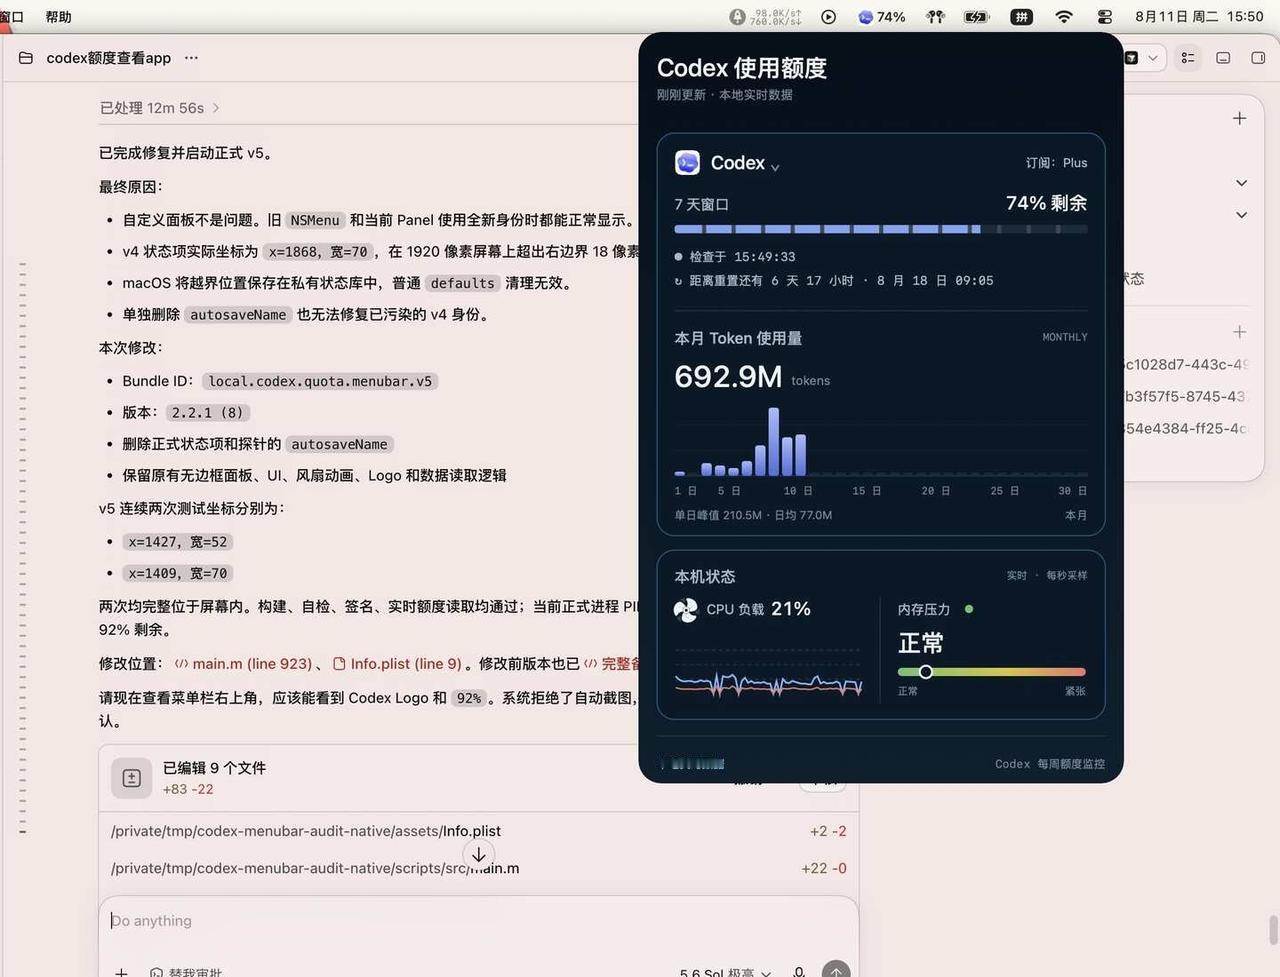This screenshot has height=977, width=1280.
Task: Toggle the right sidebar icon in the toolbar
Action: click(1258, 58)
